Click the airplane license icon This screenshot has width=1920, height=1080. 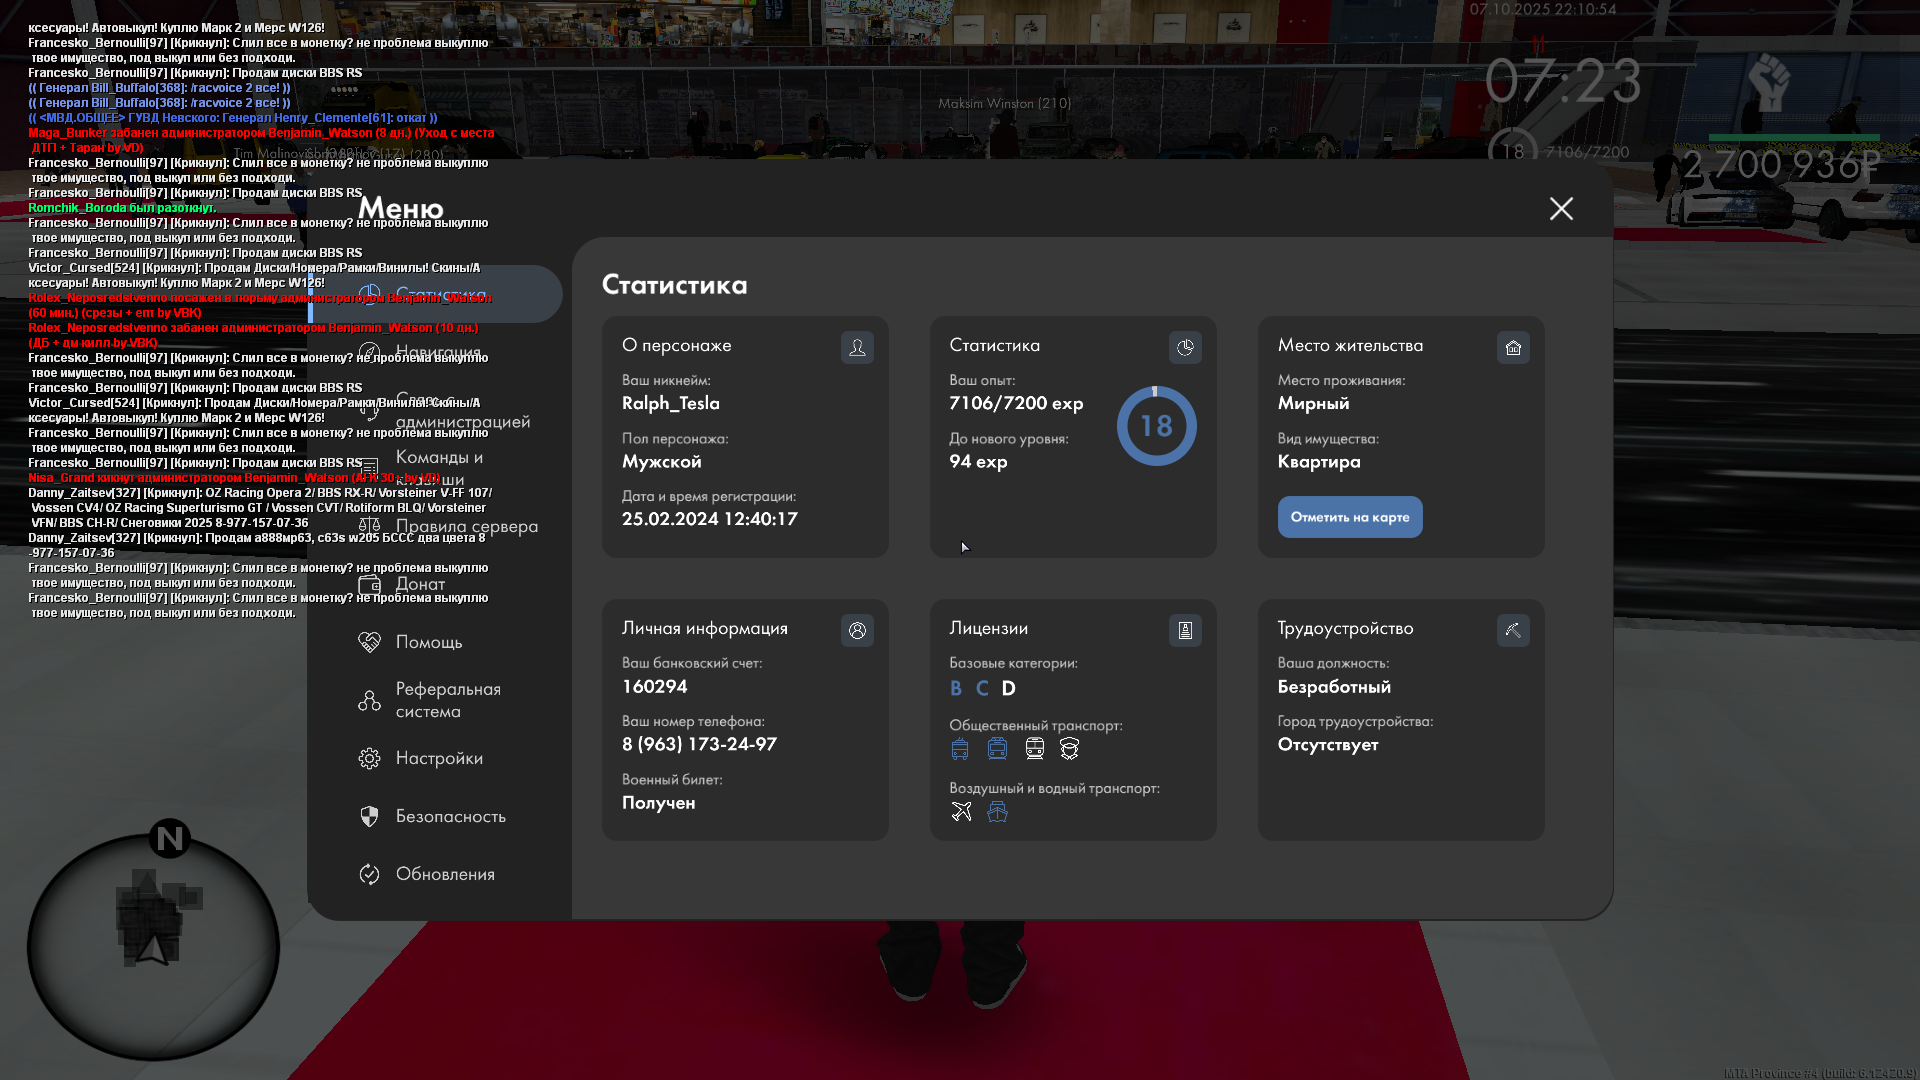click(961, 811)
